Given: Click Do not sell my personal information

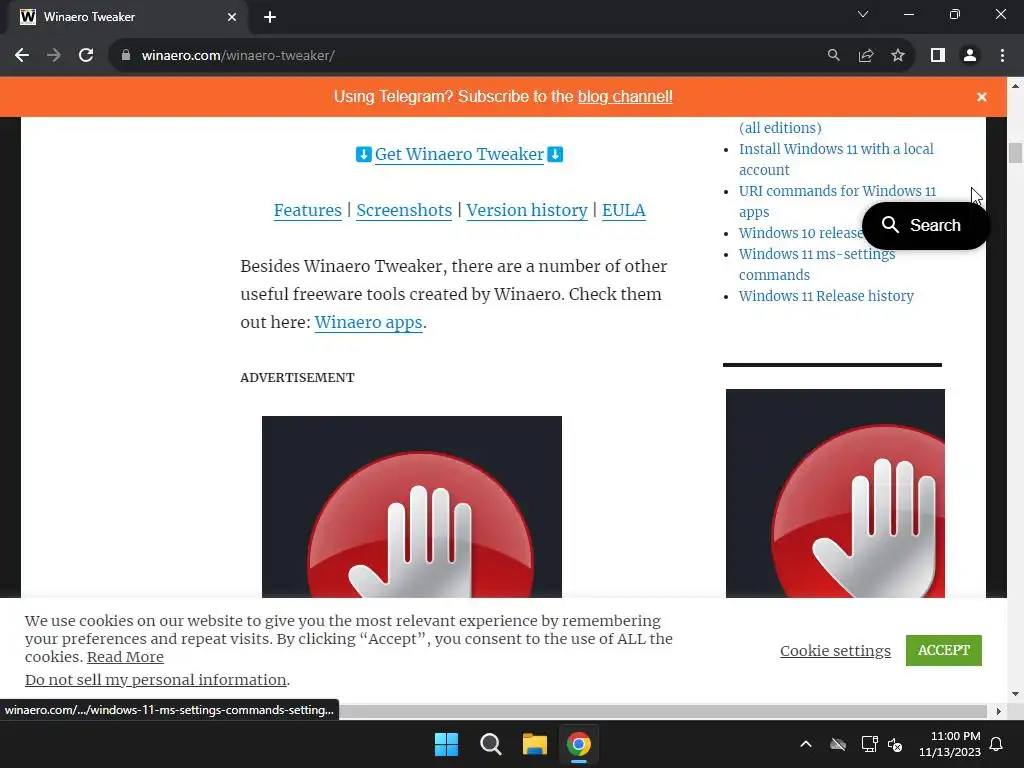Looking at the screenshot, I should click(155, 680).
